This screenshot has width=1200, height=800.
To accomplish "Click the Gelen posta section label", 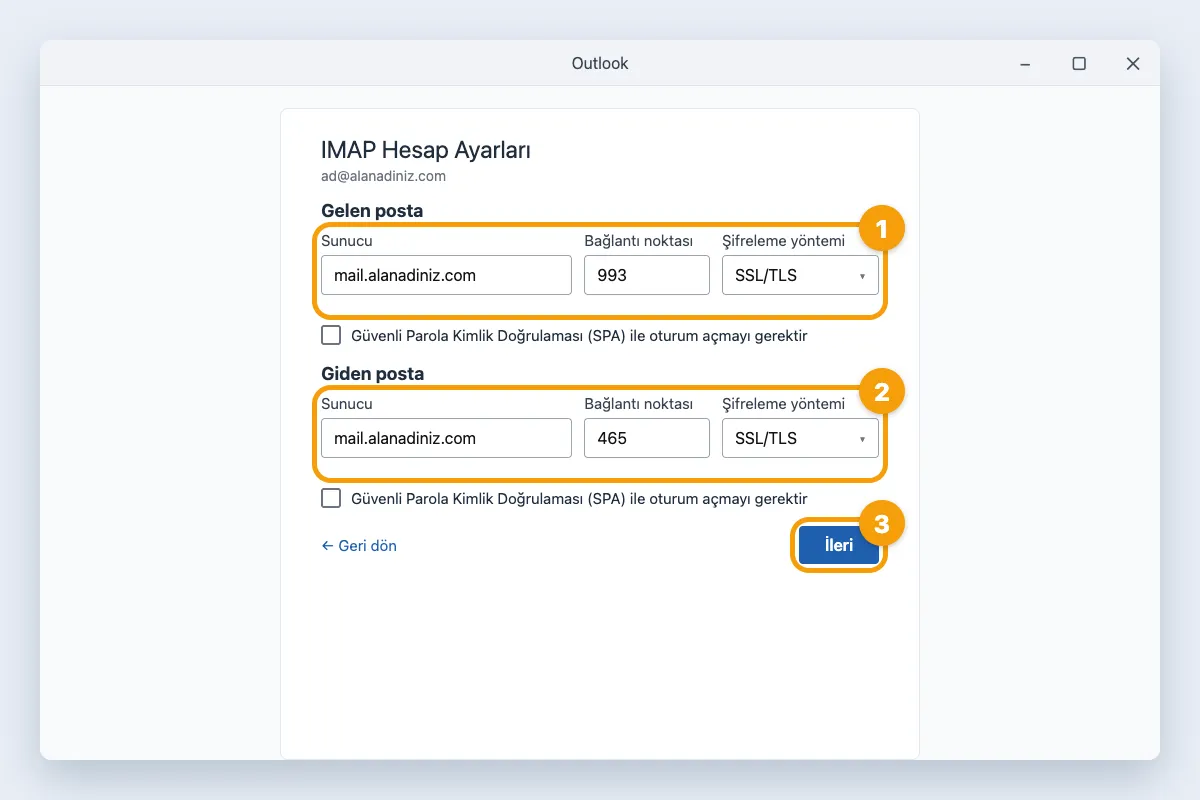I will click(x=372, y=211).
